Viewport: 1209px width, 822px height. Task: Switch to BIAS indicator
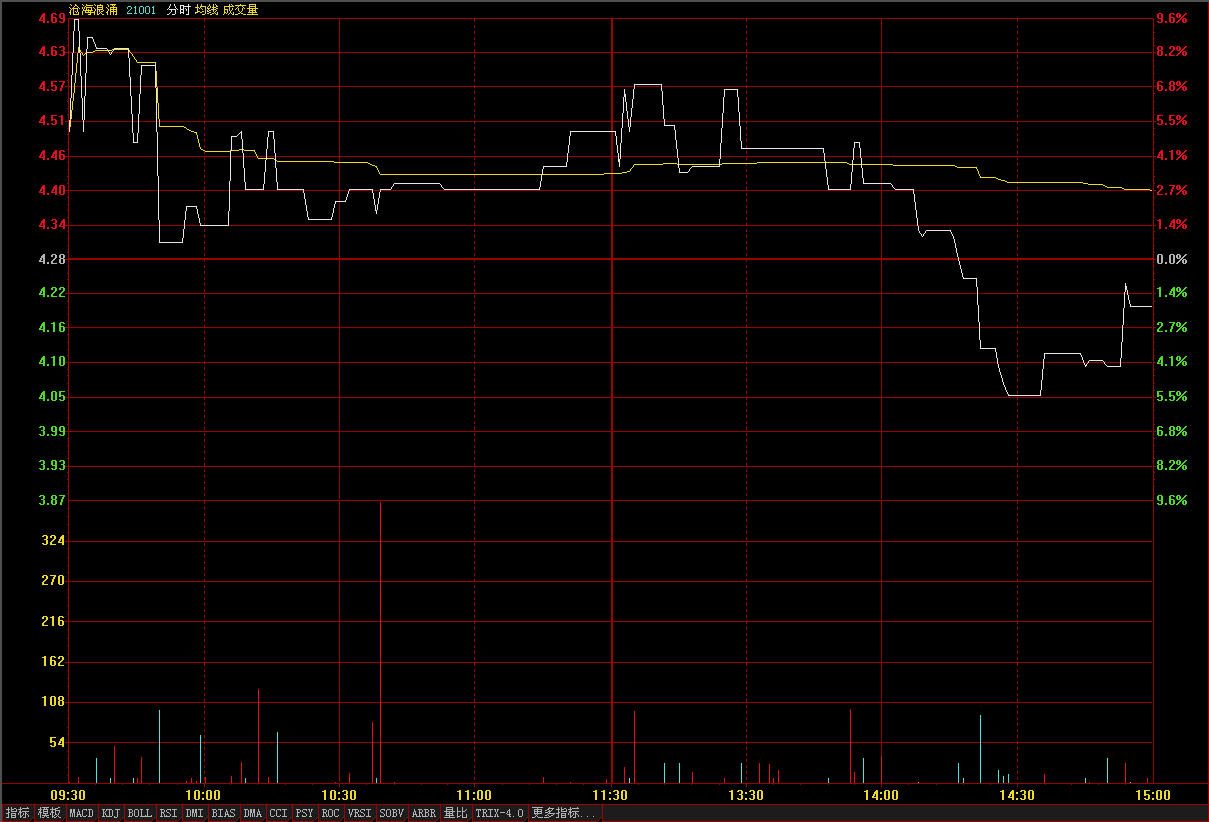coord(224,813)
